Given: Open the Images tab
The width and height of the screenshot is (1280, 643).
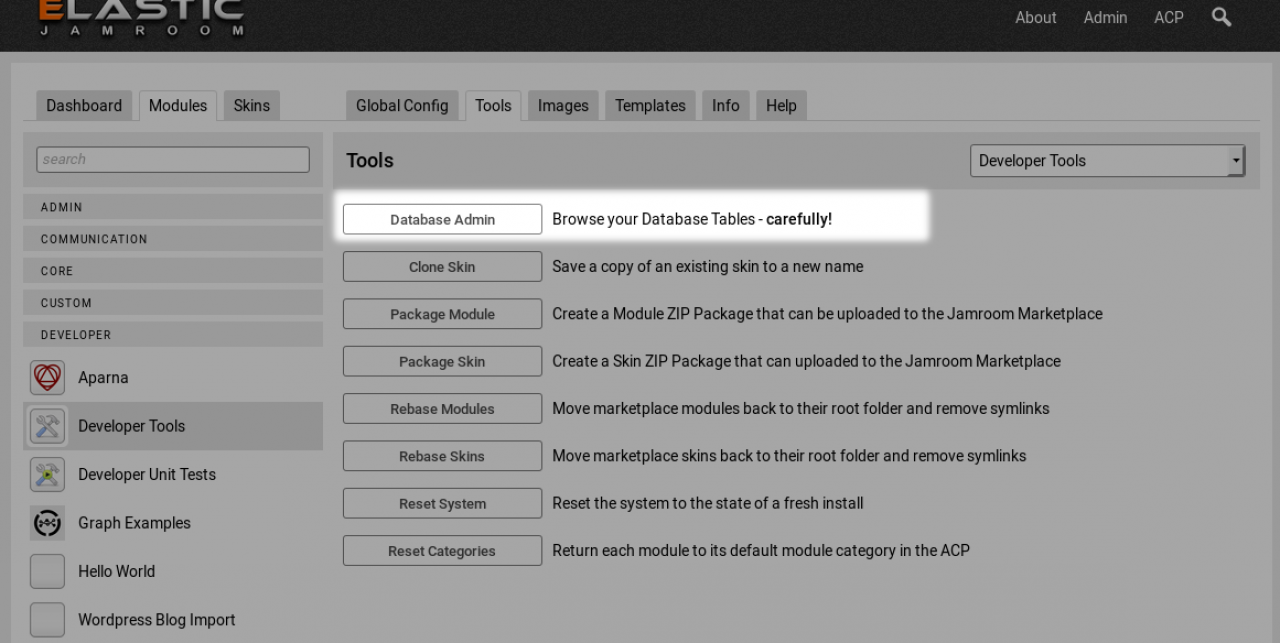Looking at the screenshot, I should click(x=563, y=106).
